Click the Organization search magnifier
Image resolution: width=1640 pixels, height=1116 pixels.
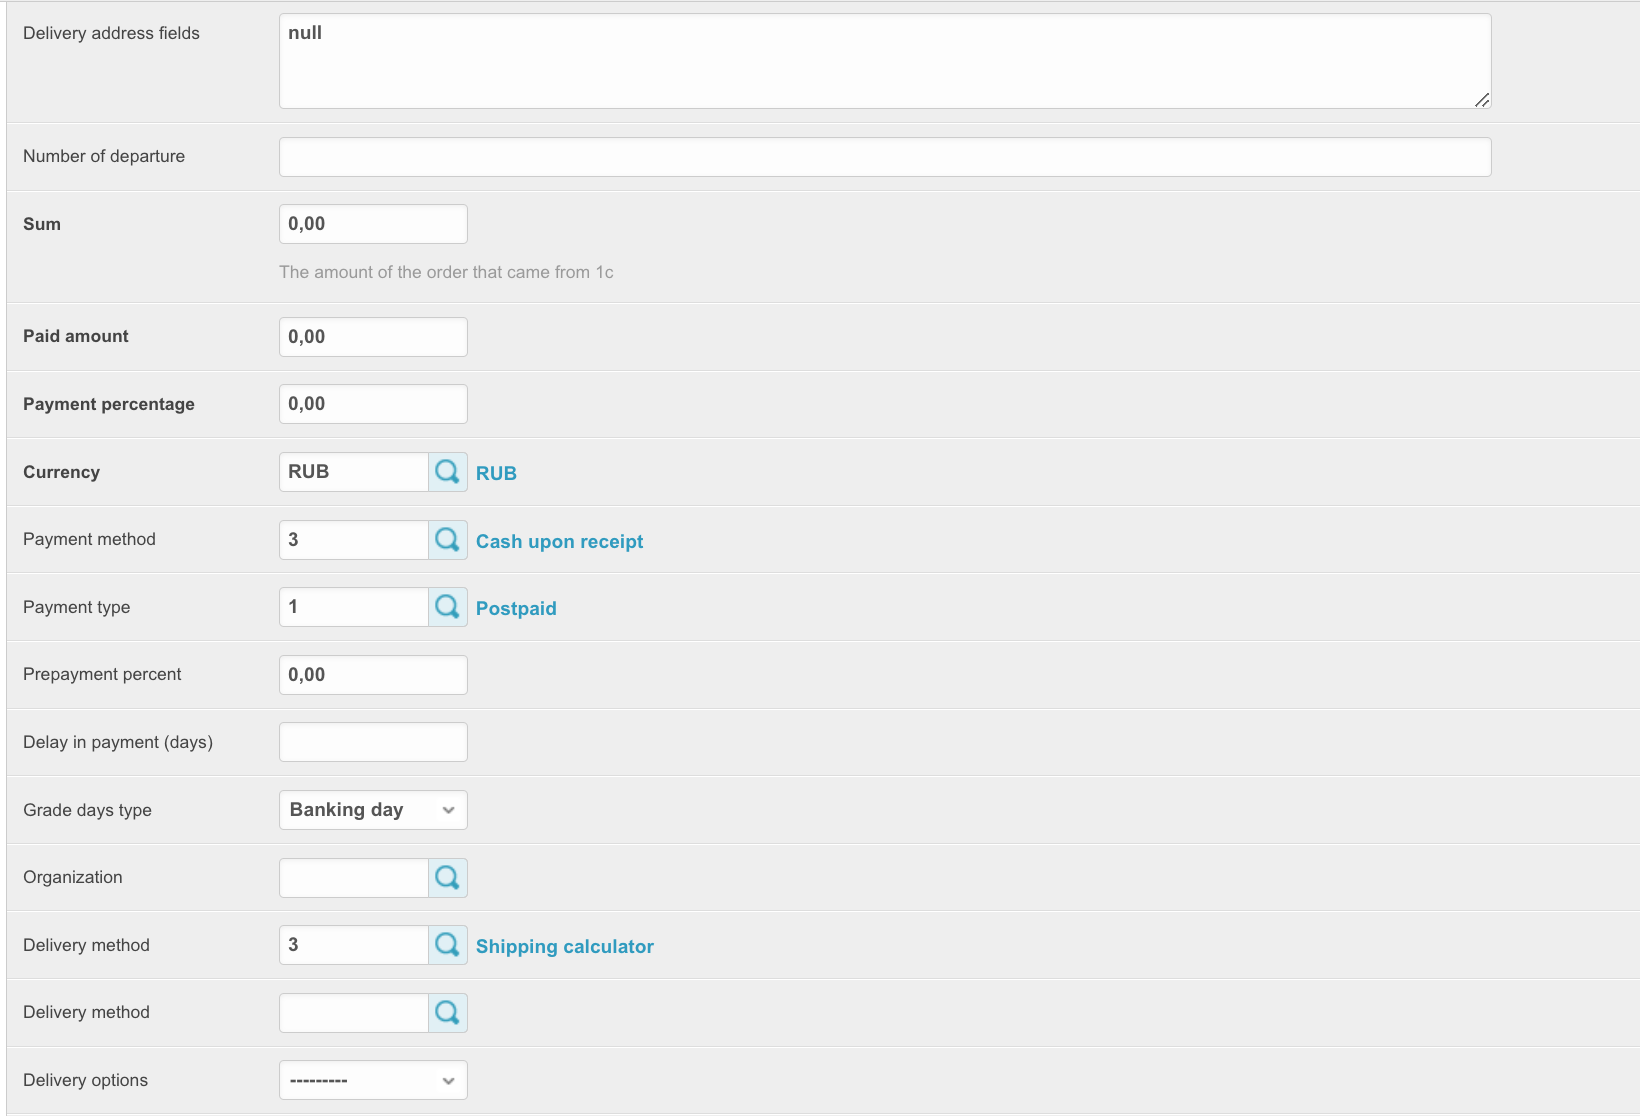coord(447,878)
